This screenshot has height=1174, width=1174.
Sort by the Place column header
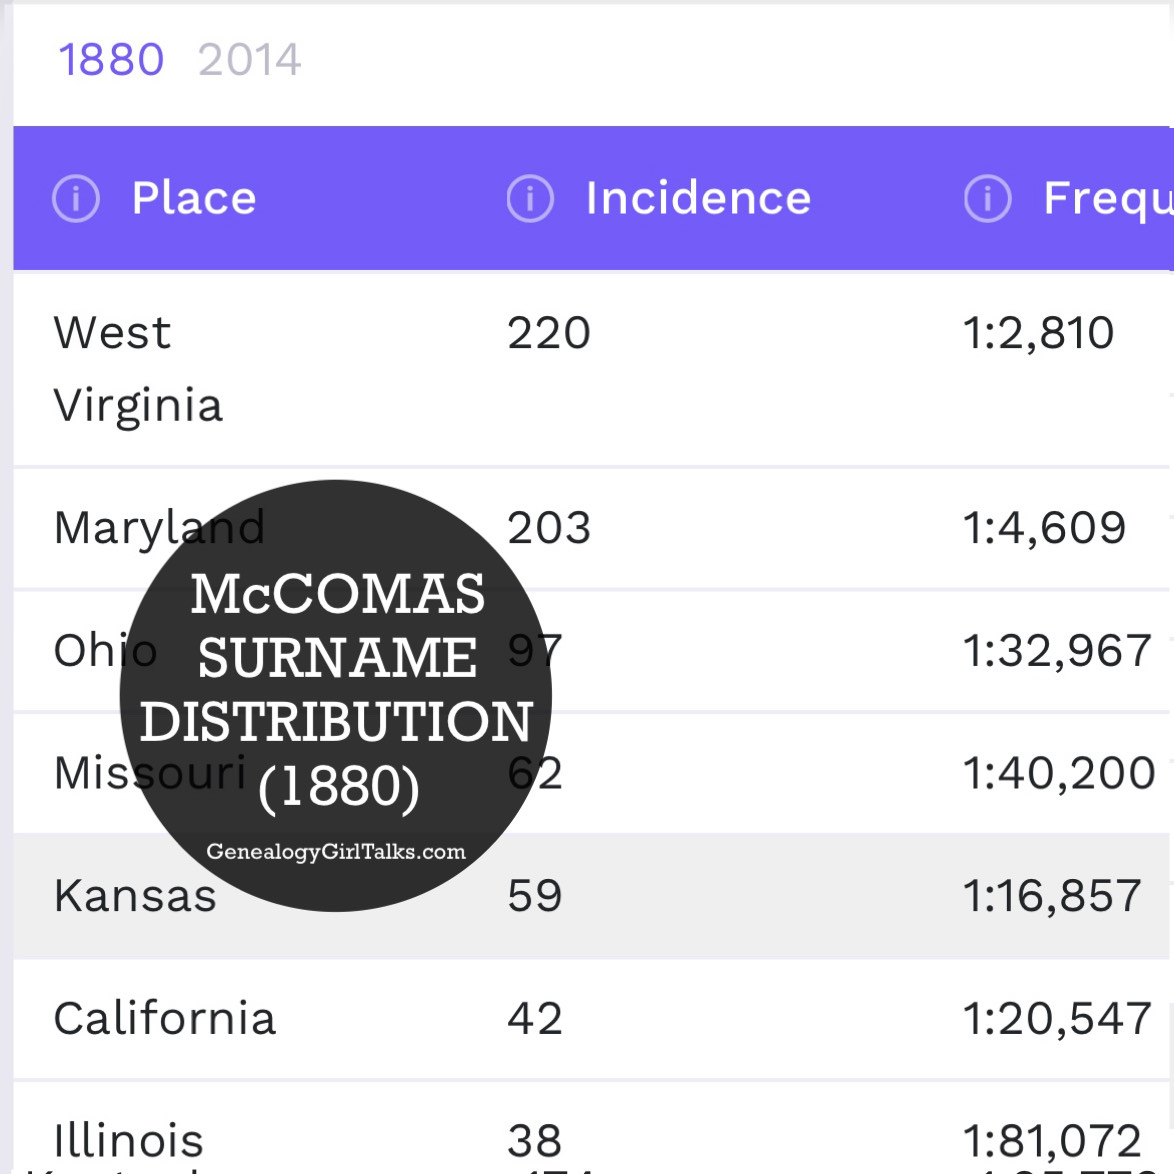(x=194, y=198)
